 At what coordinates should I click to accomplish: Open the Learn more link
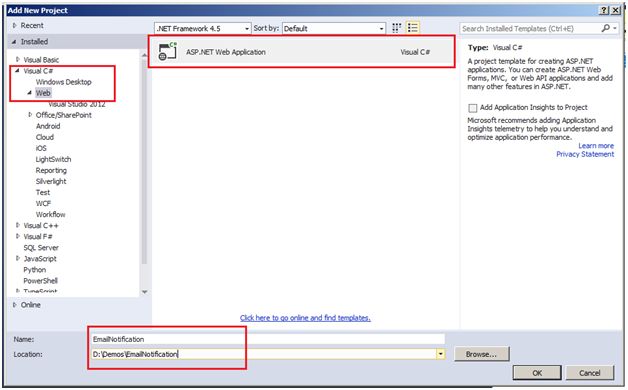pos(596,146)
